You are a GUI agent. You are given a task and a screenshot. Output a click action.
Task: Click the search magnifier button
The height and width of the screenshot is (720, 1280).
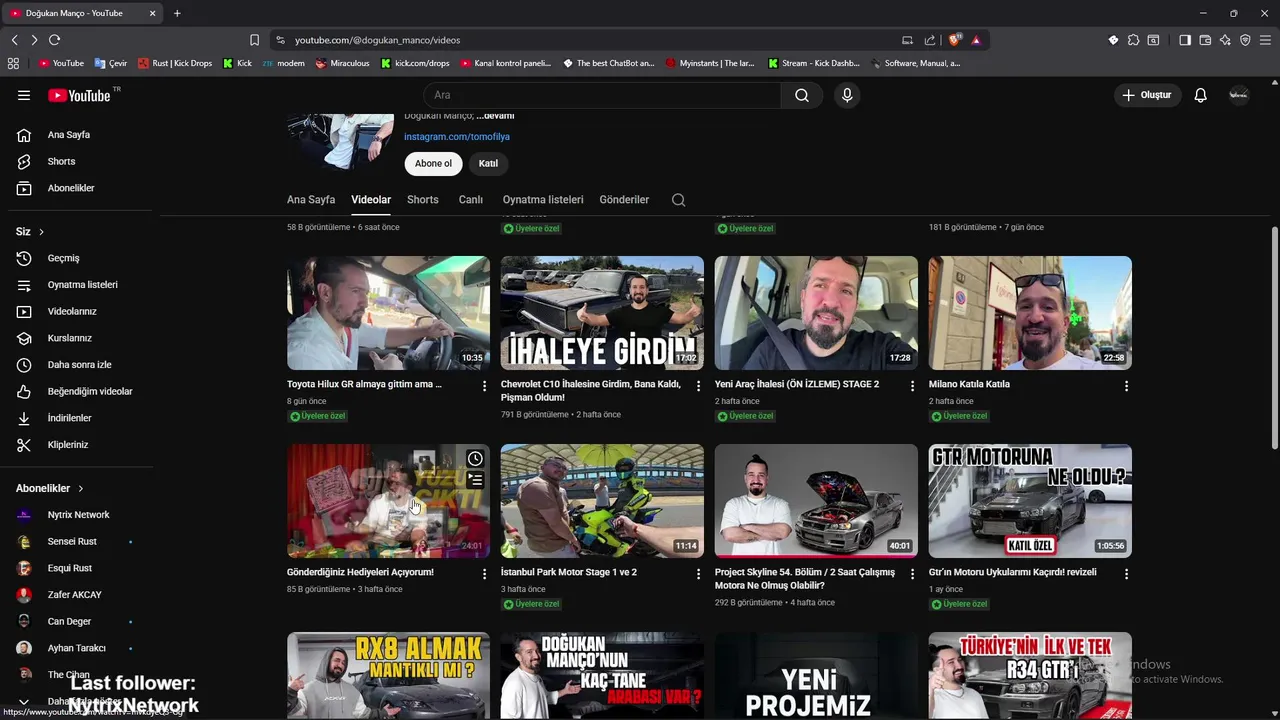802,95
